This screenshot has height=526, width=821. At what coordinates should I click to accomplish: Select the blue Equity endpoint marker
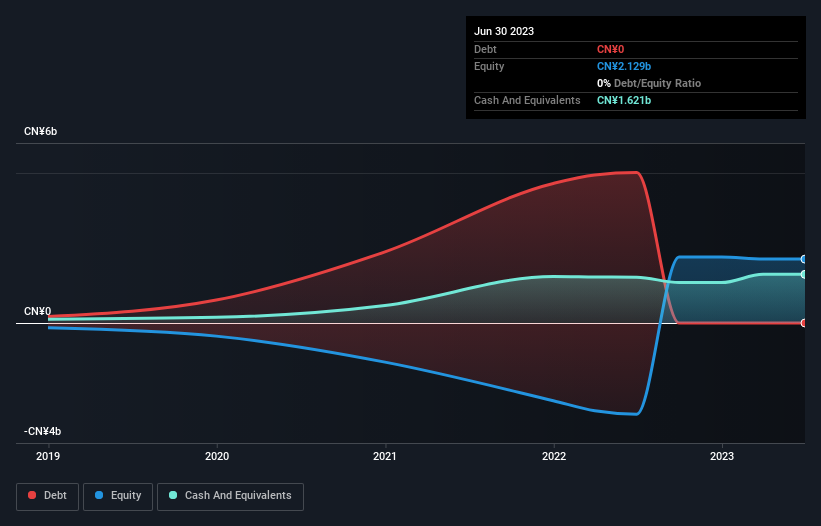[804, 259]
